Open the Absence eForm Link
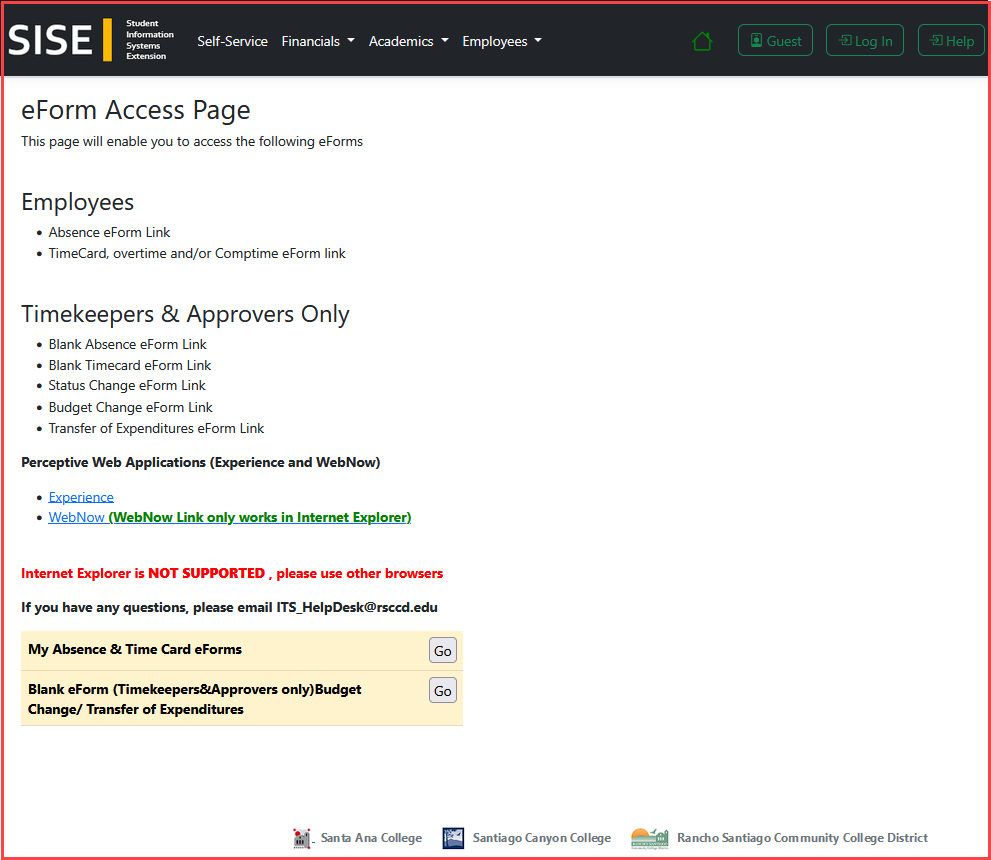Image resolution: width=991 pixels, height=860 pixels. 109,232
